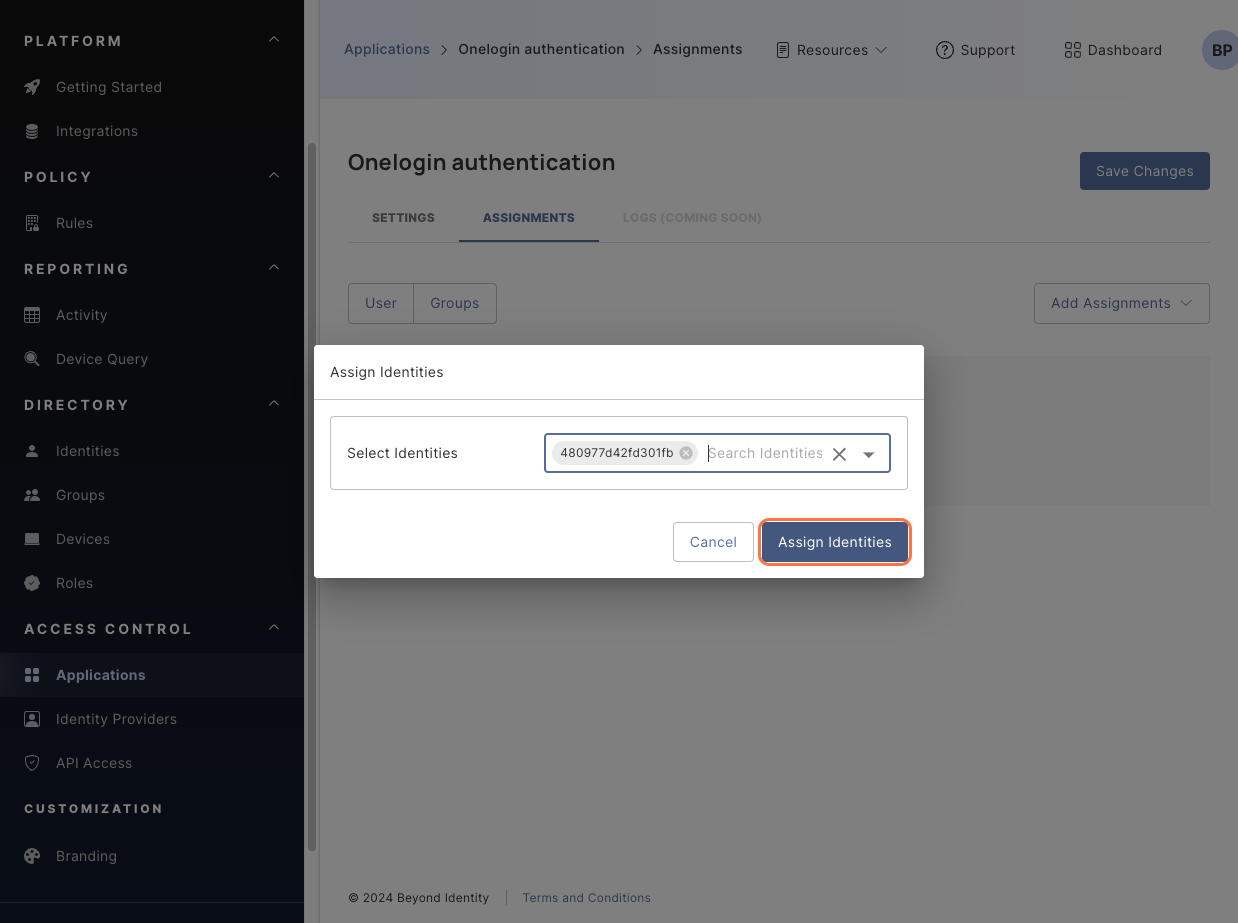Open Activity in sidebar

coord(152,315)
